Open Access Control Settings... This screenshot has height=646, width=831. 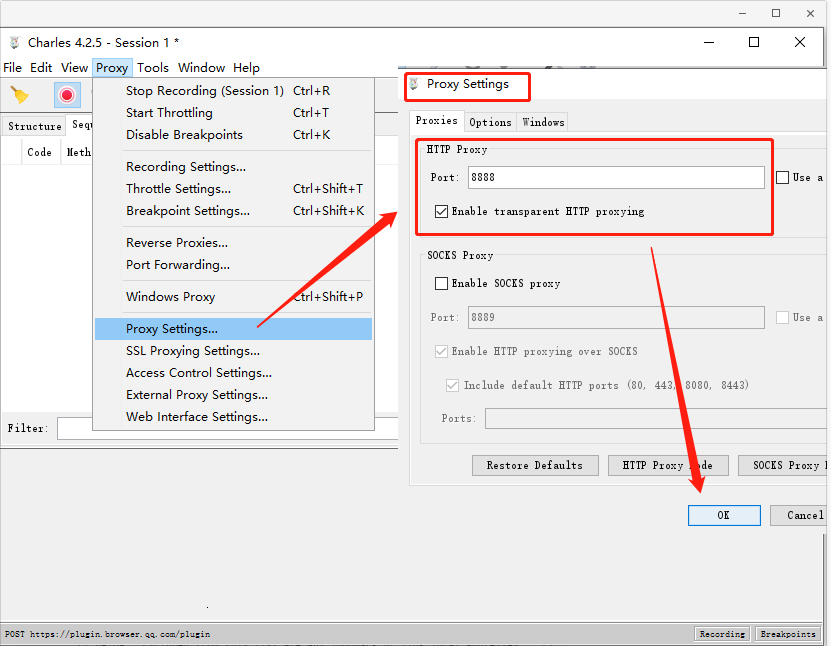233,373
